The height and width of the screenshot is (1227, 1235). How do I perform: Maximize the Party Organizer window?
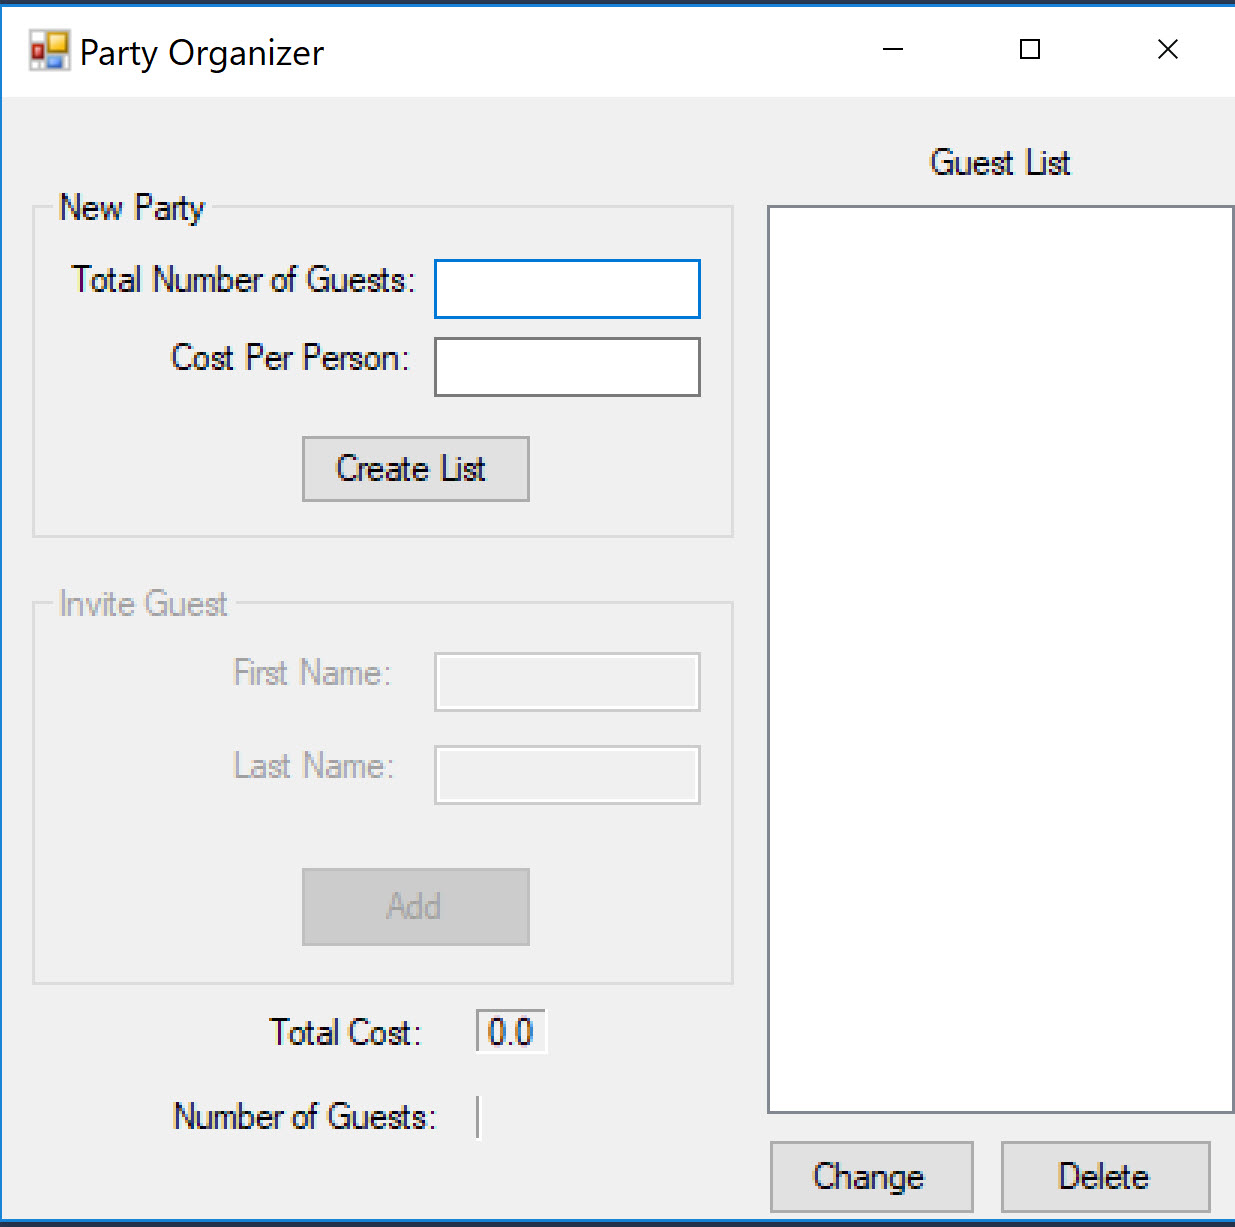(x=1030, y=49)
